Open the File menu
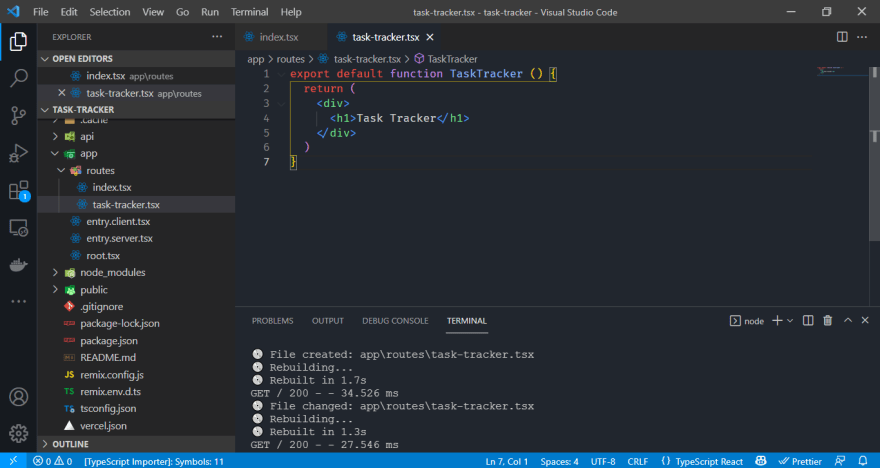This screenshot has height=468, width=880. [40, 12]
